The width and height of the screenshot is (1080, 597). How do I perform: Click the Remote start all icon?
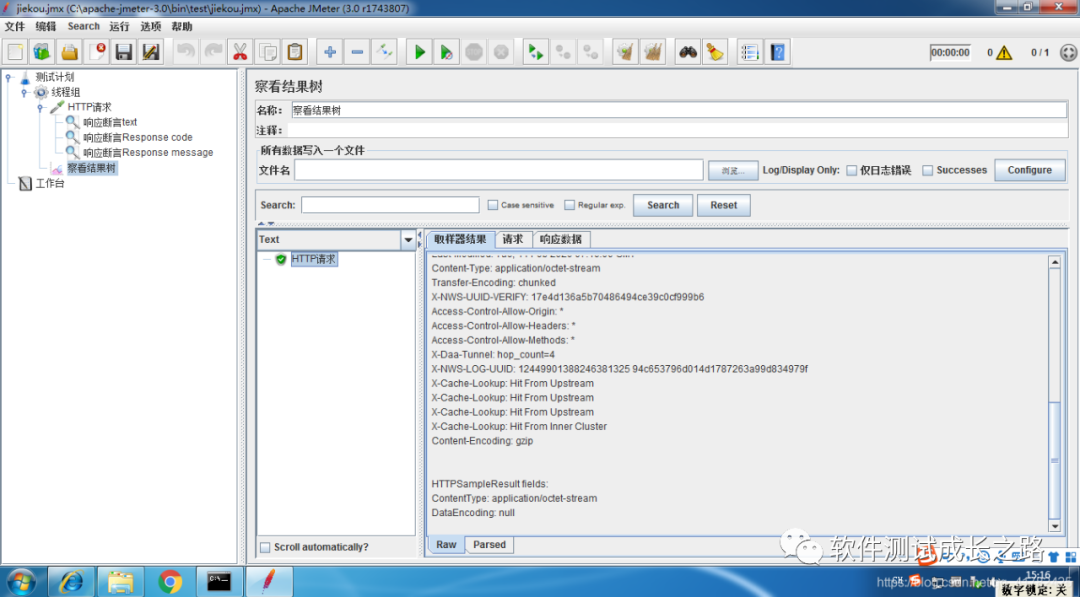(535, 52)
